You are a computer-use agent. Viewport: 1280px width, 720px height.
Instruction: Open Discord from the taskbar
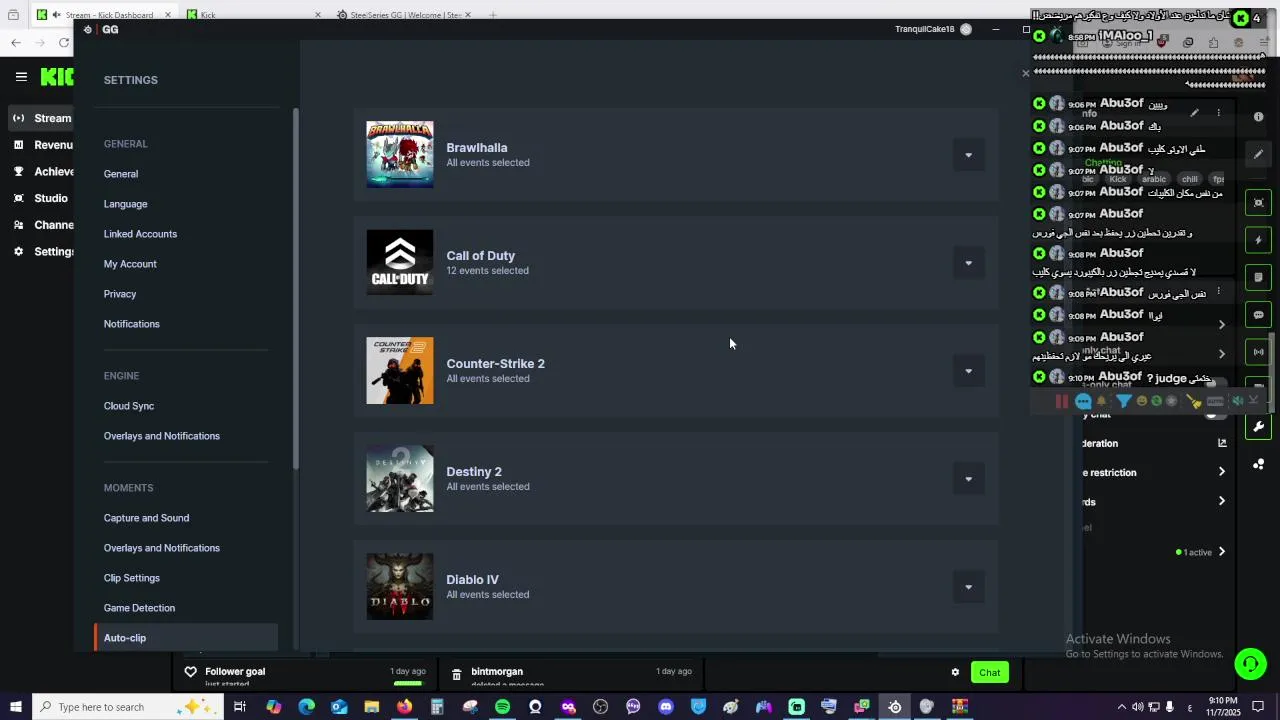[666, 707]
